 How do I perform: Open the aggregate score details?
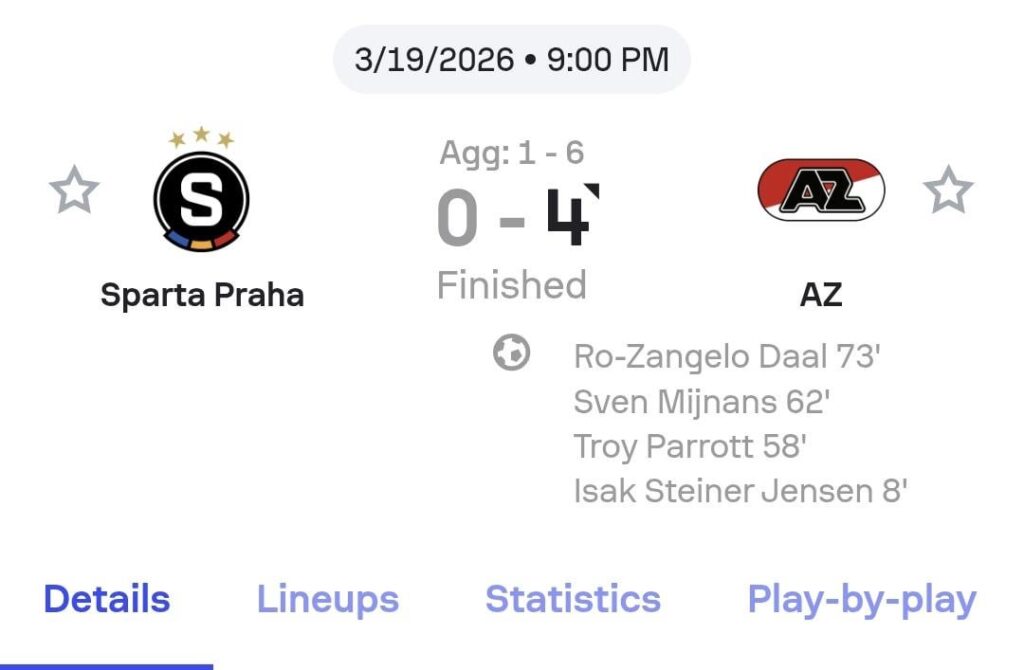tap(513, 153)
